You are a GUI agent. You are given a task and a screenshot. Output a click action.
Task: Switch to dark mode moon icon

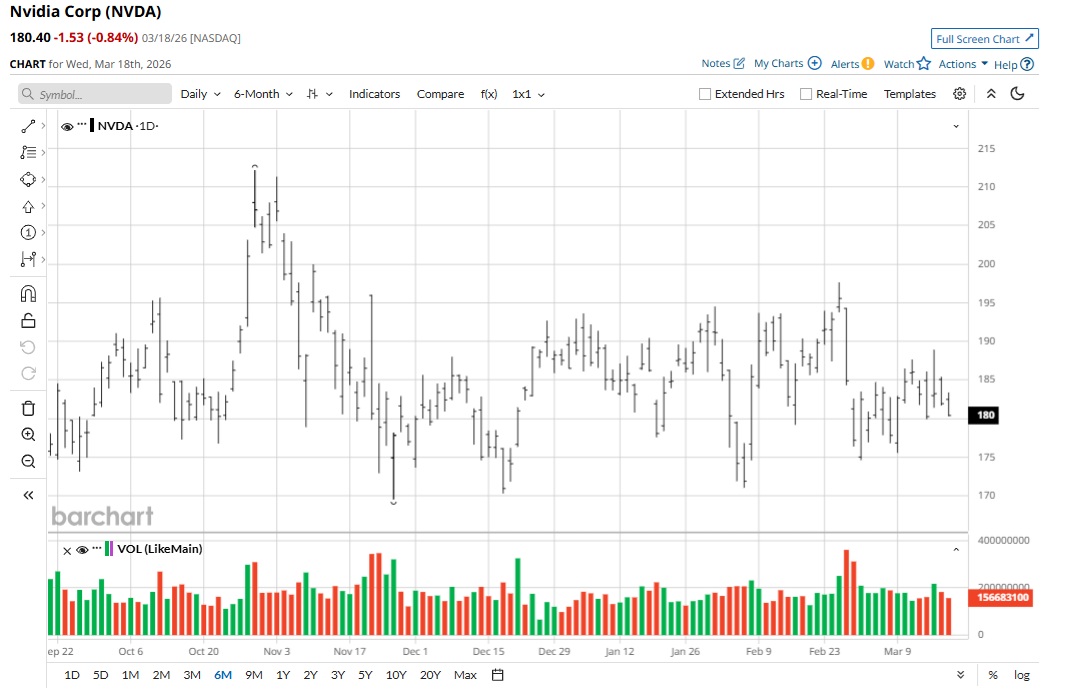click(x=1017, y=94)
